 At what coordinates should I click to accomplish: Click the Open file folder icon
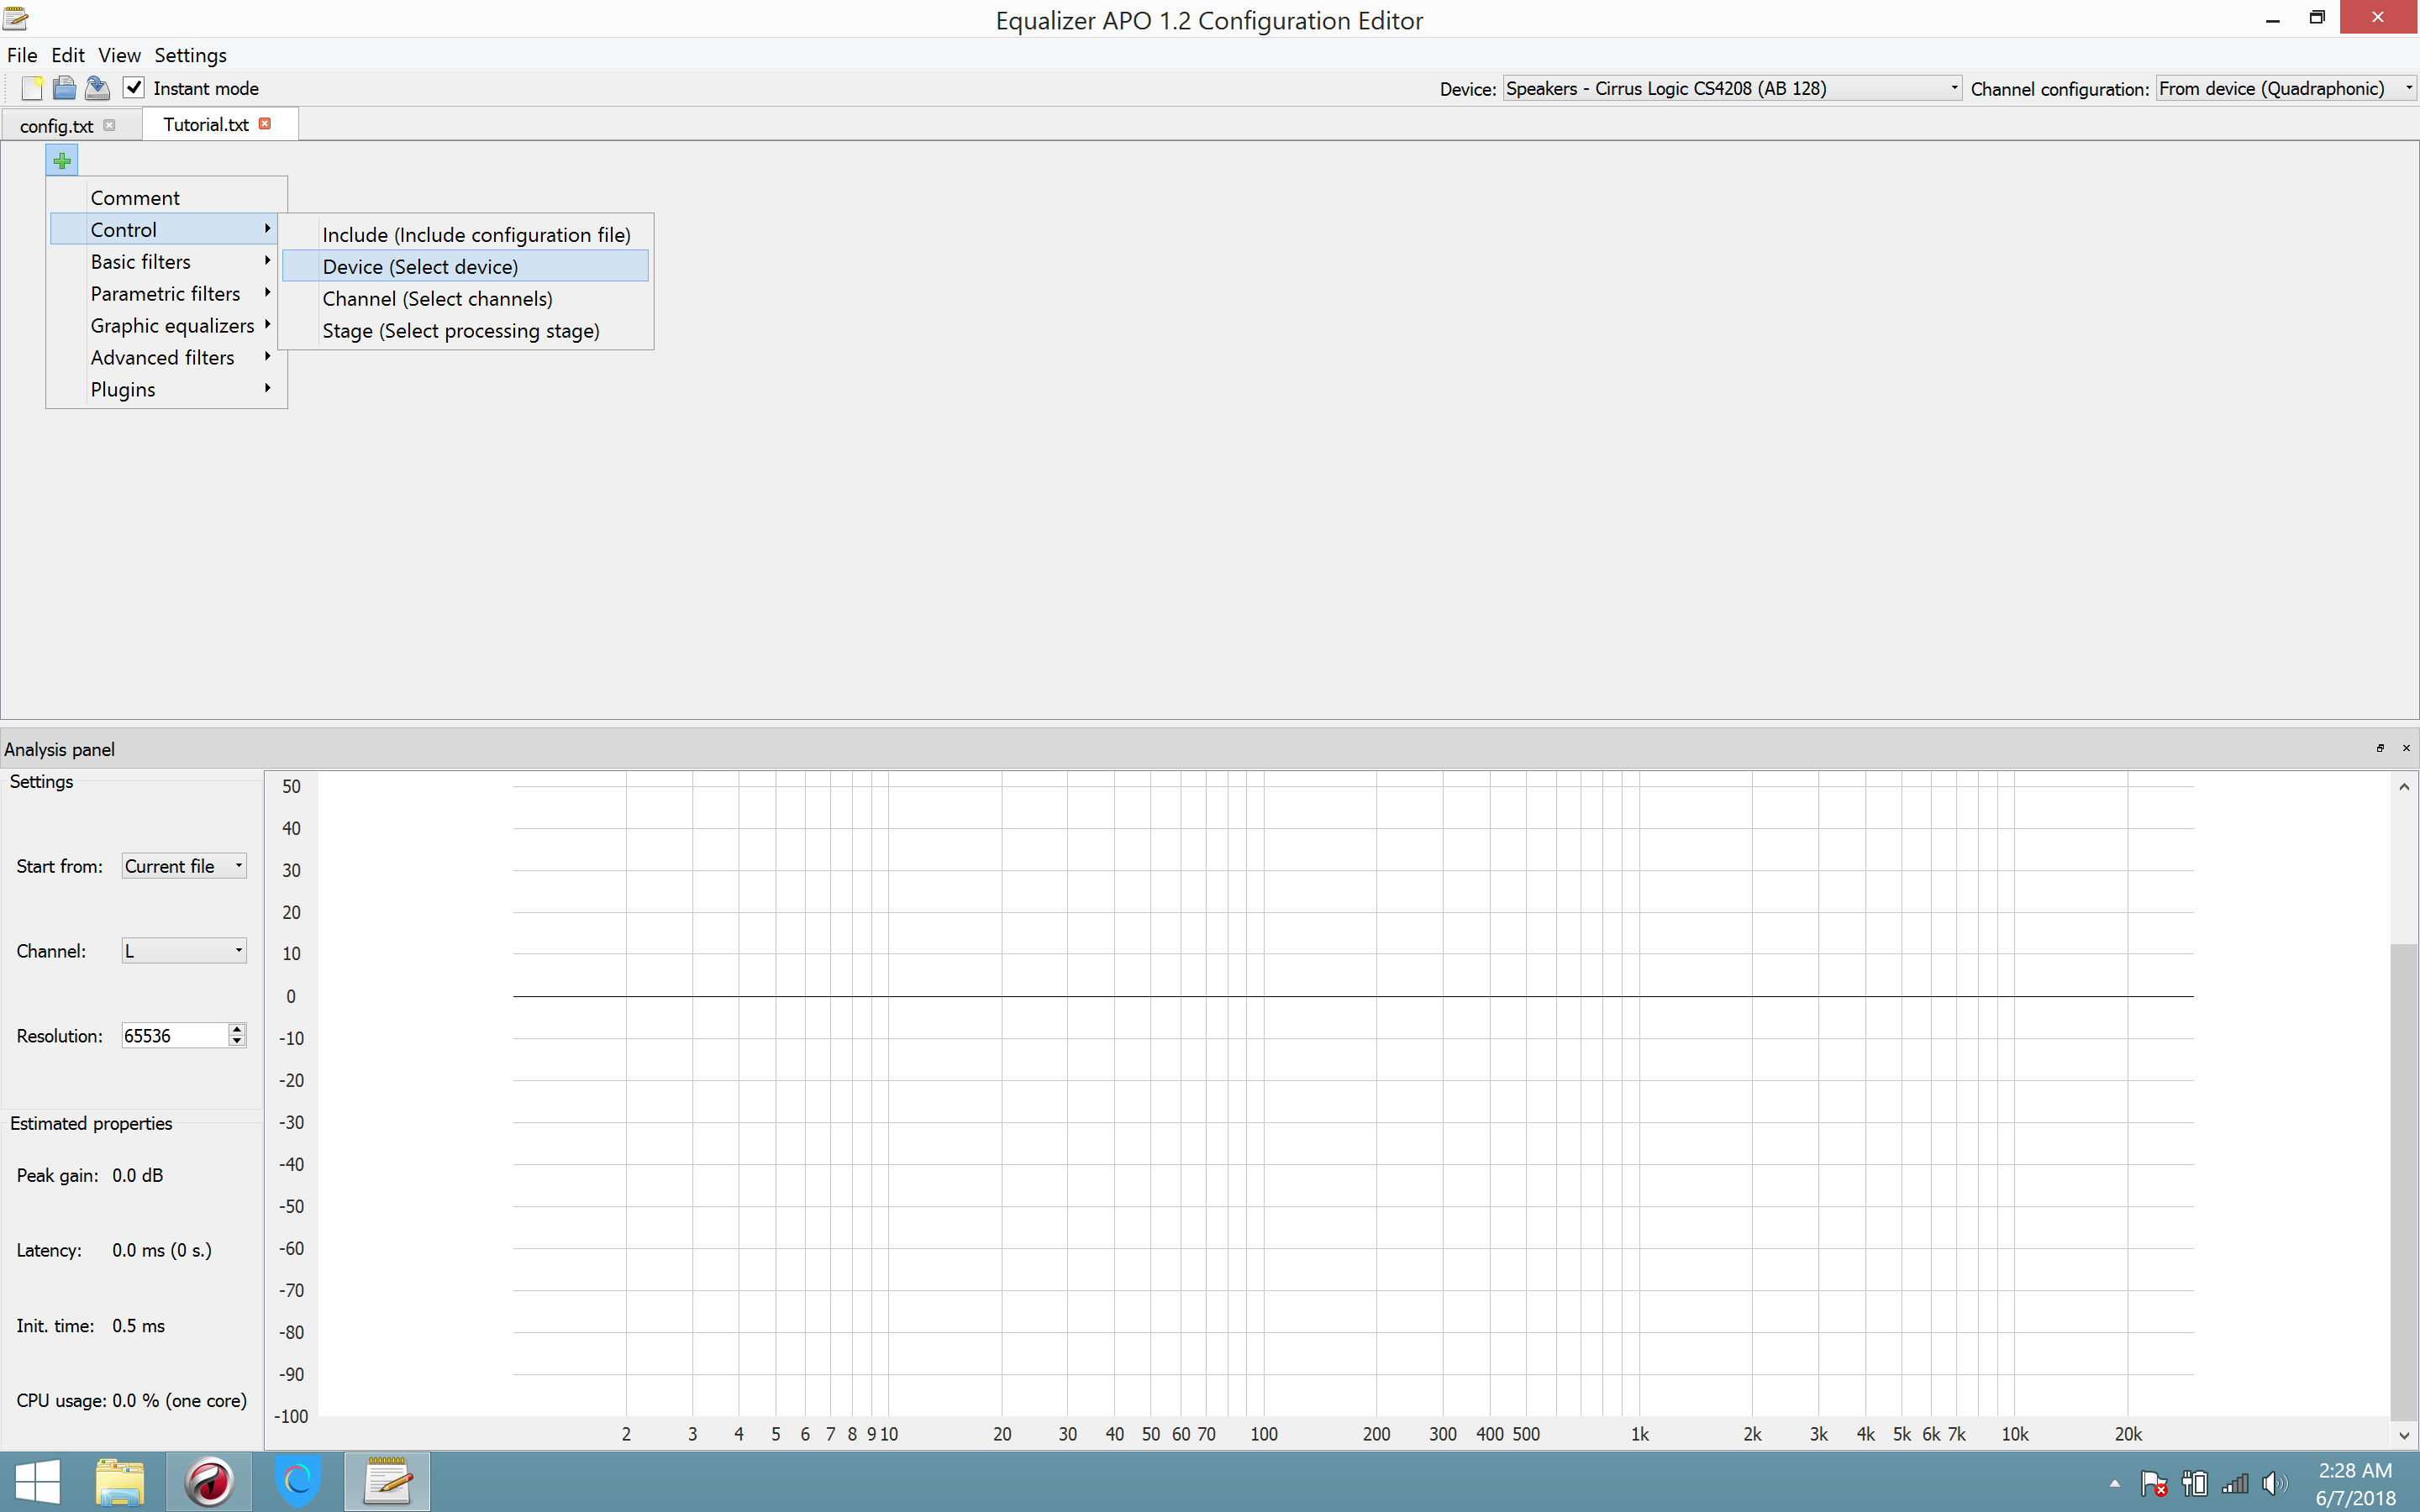click(x=64, y=88)
